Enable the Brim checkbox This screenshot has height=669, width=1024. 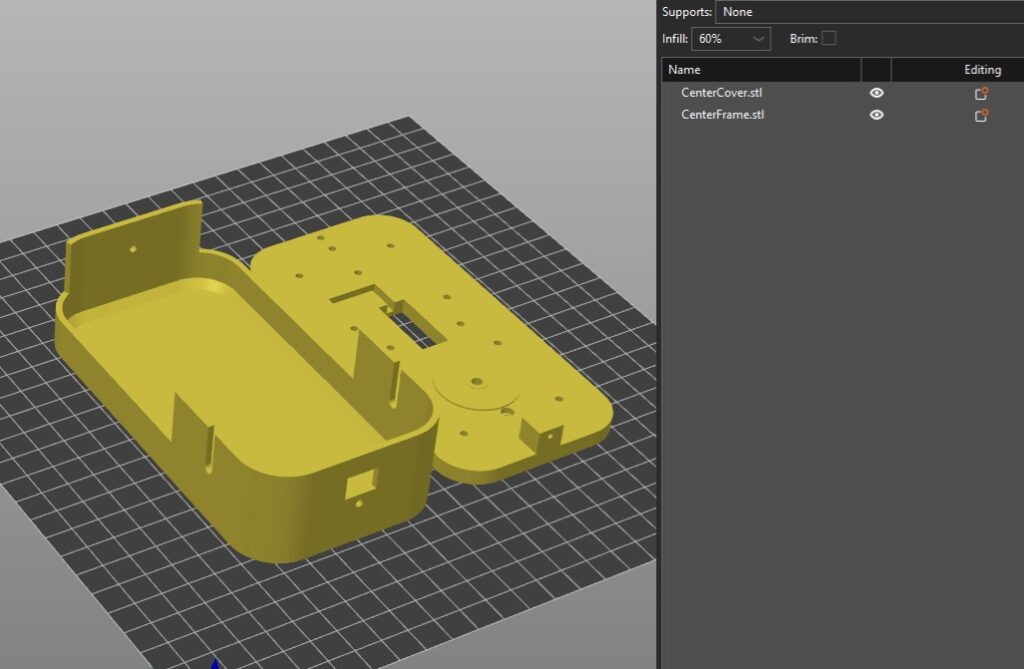coord(828,39)
